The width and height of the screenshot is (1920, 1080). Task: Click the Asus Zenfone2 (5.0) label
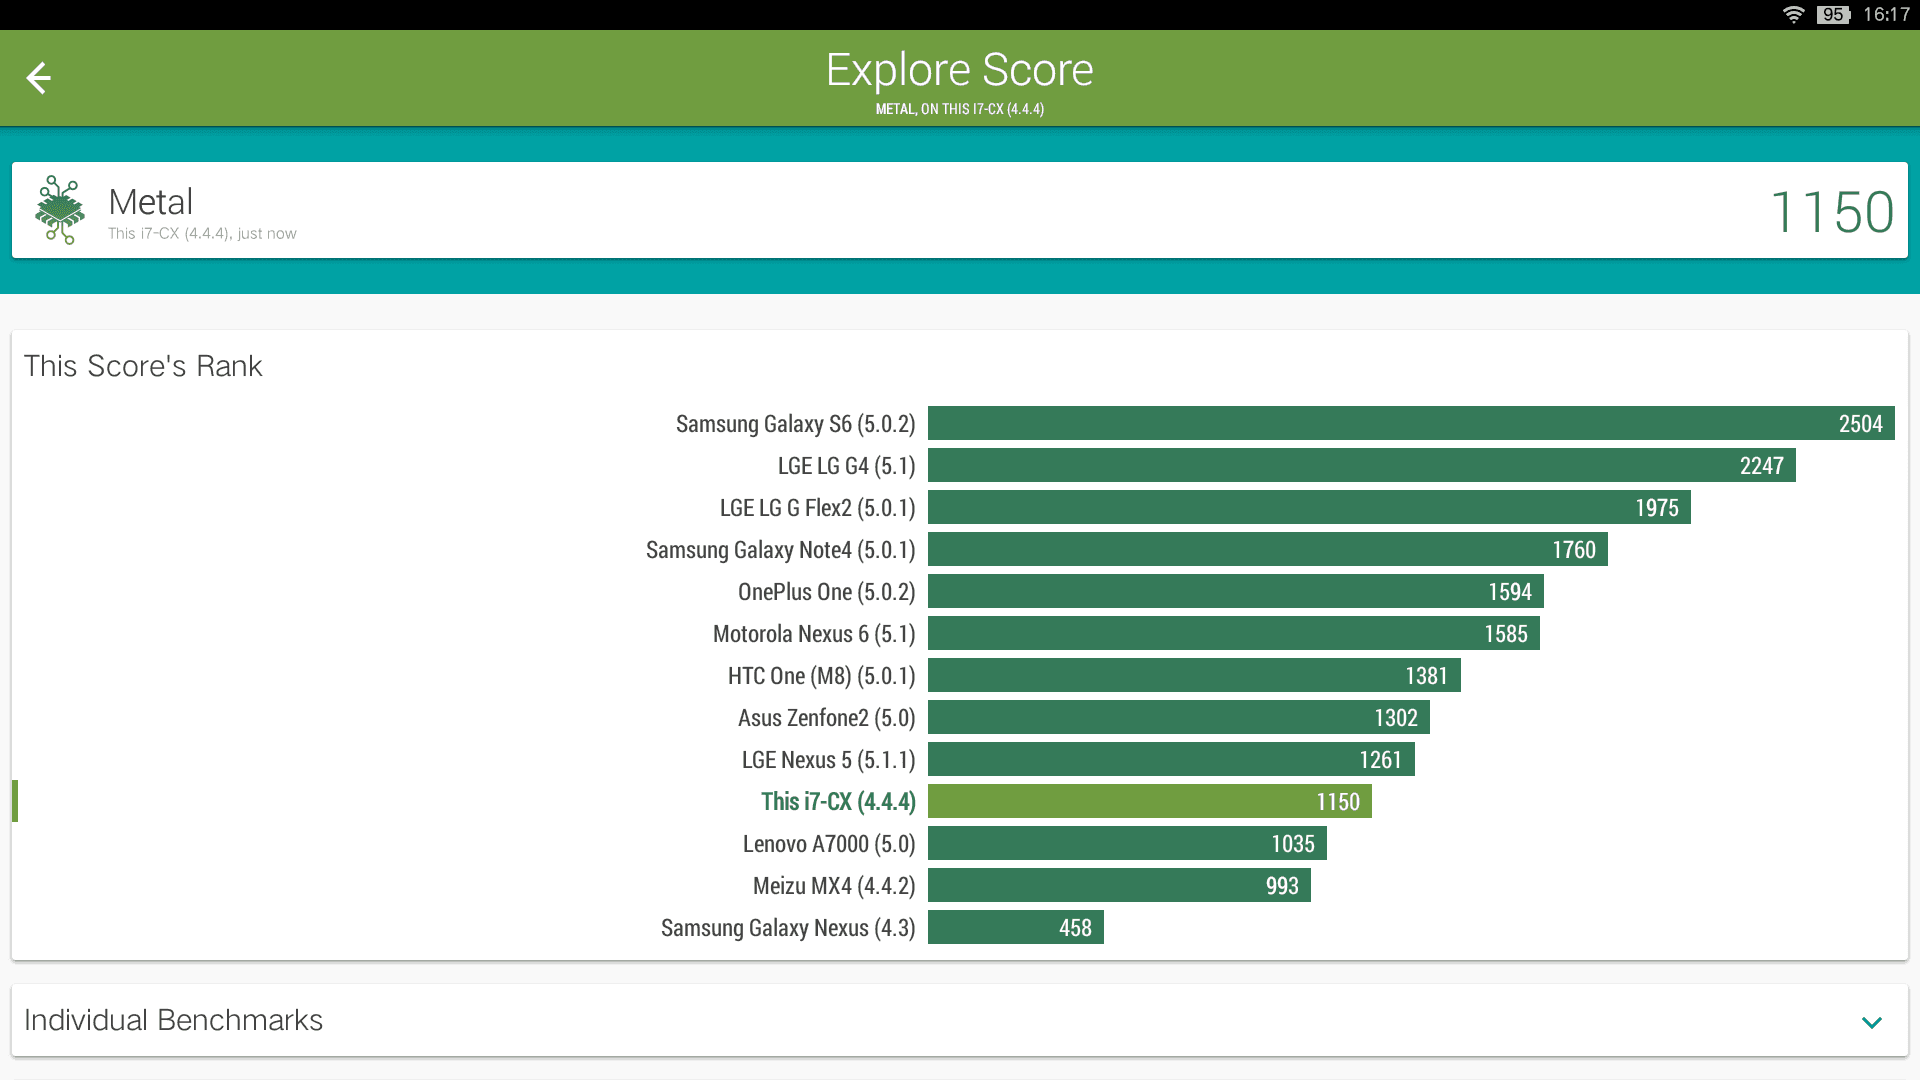tap(826, 718)
